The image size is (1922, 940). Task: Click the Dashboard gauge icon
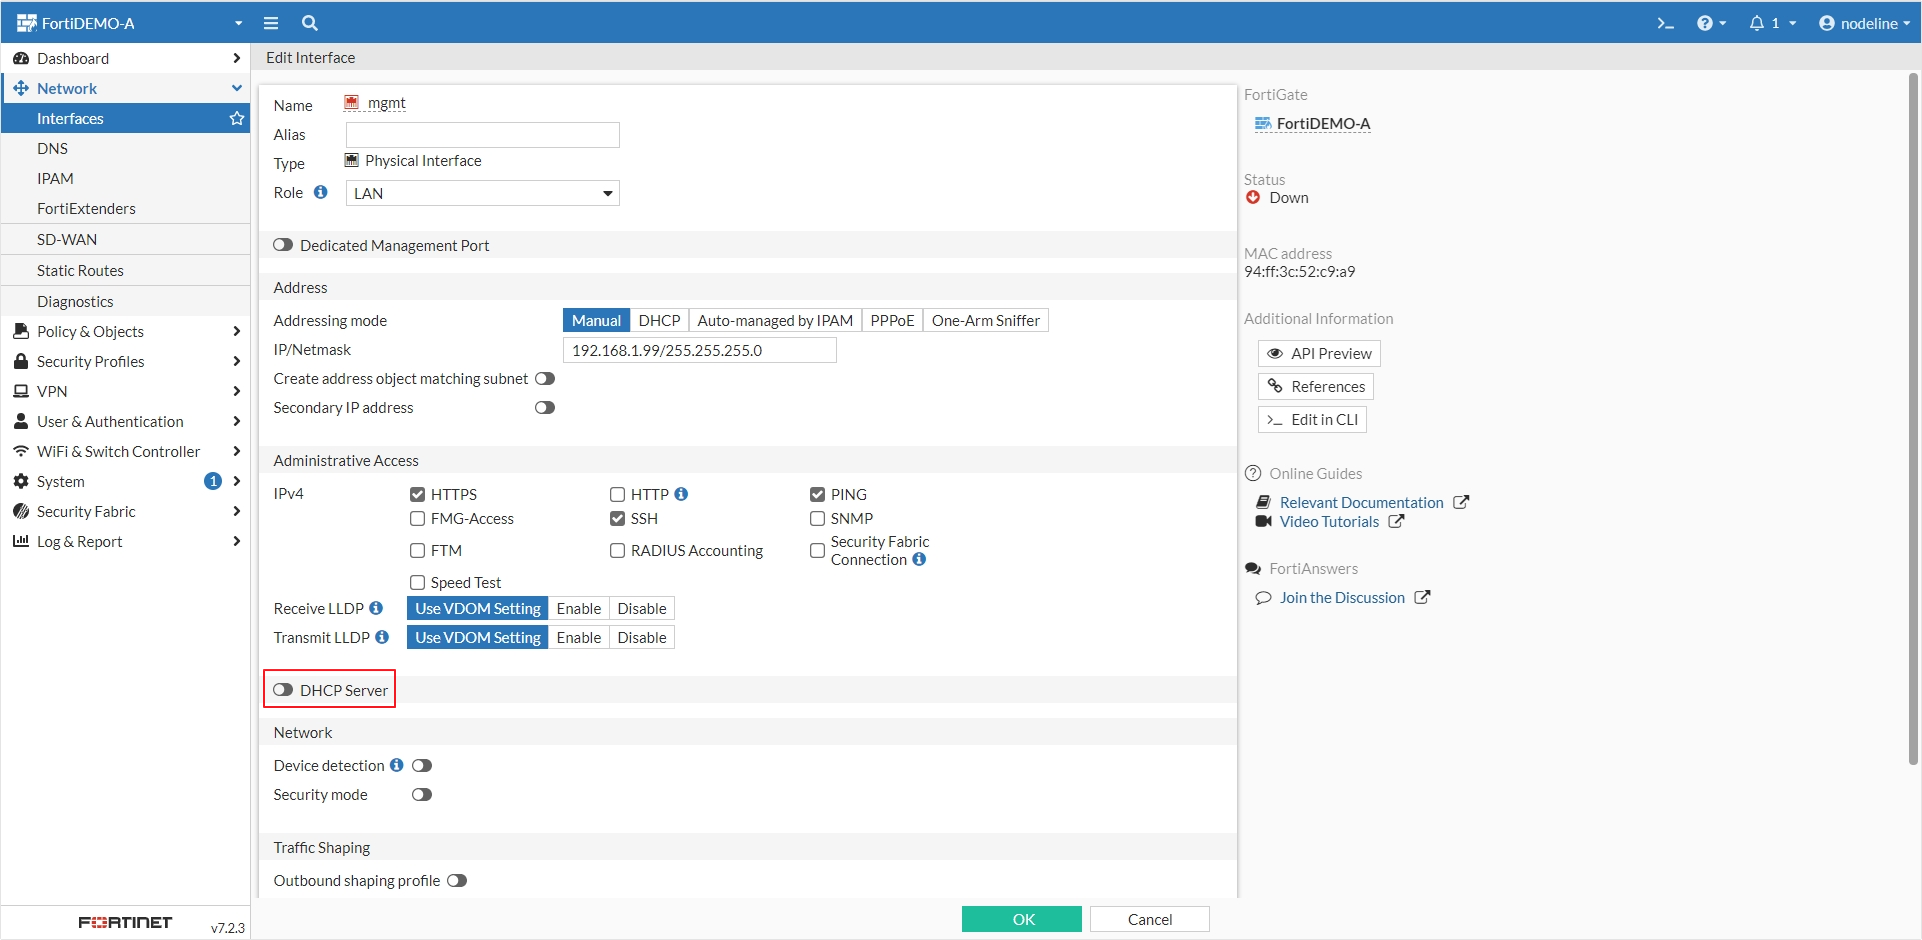pyautogui.click(x=21, y=58)
